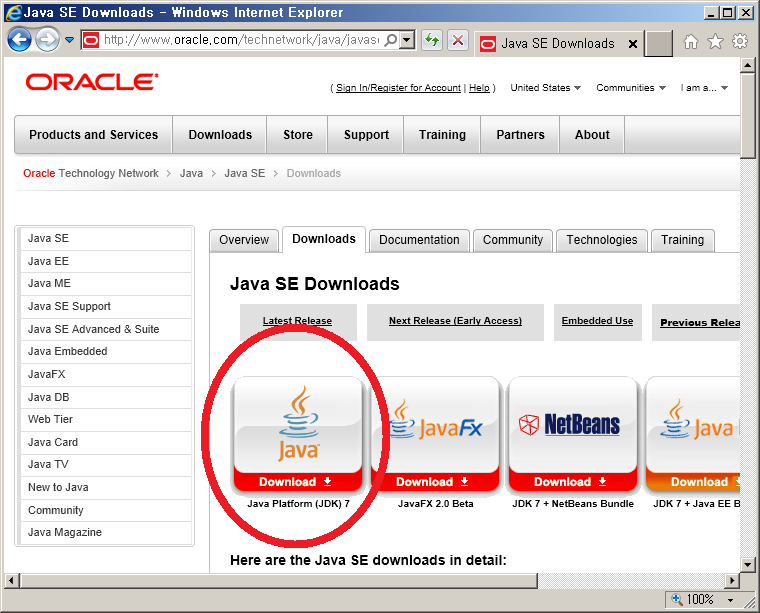Open the Home page icon

[691, 42]
